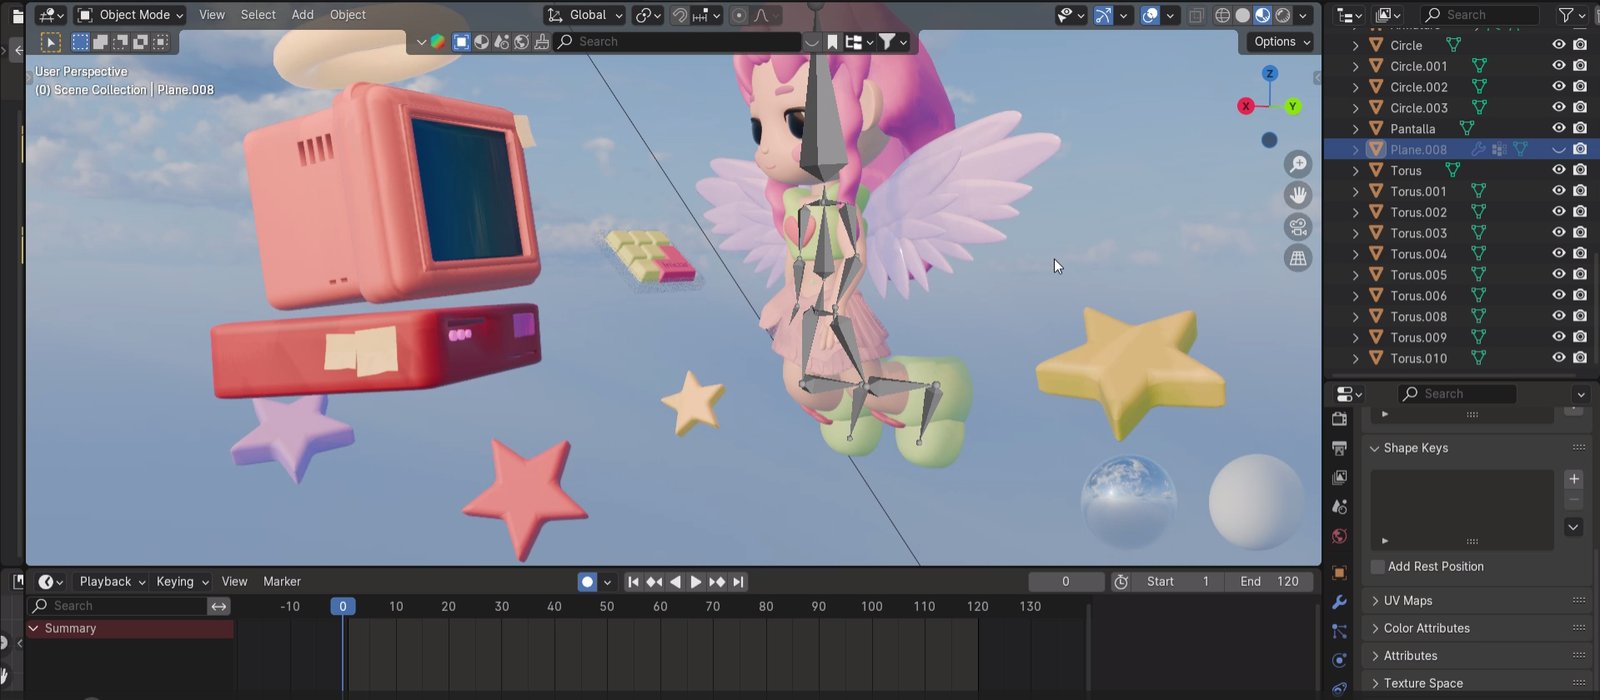The width and height of the screenshot is (1600, 700).
Task: Click the zoom magnifier viewport gizmo
Action: (x=1298, y=165)
